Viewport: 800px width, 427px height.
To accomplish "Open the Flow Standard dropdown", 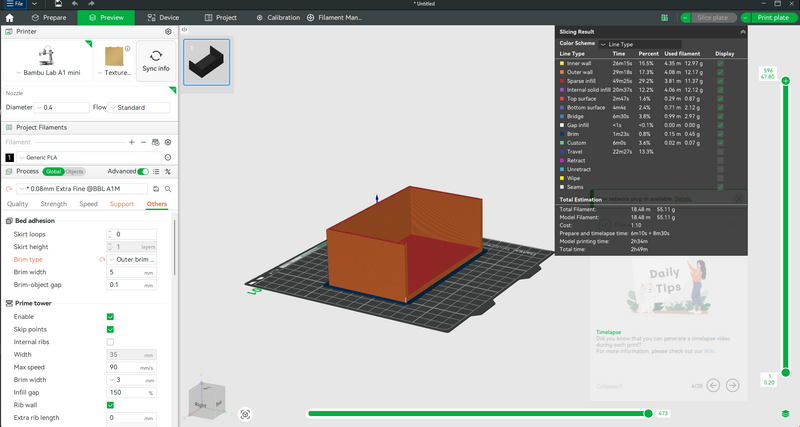I will (139, 108).
